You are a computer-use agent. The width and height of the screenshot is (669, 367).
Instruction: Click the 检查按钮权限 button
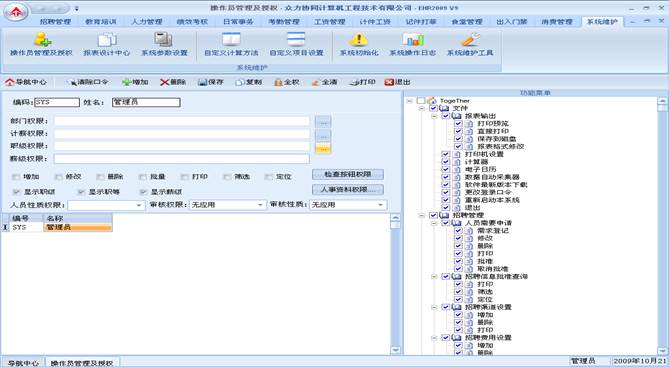[x=348, y=174]
